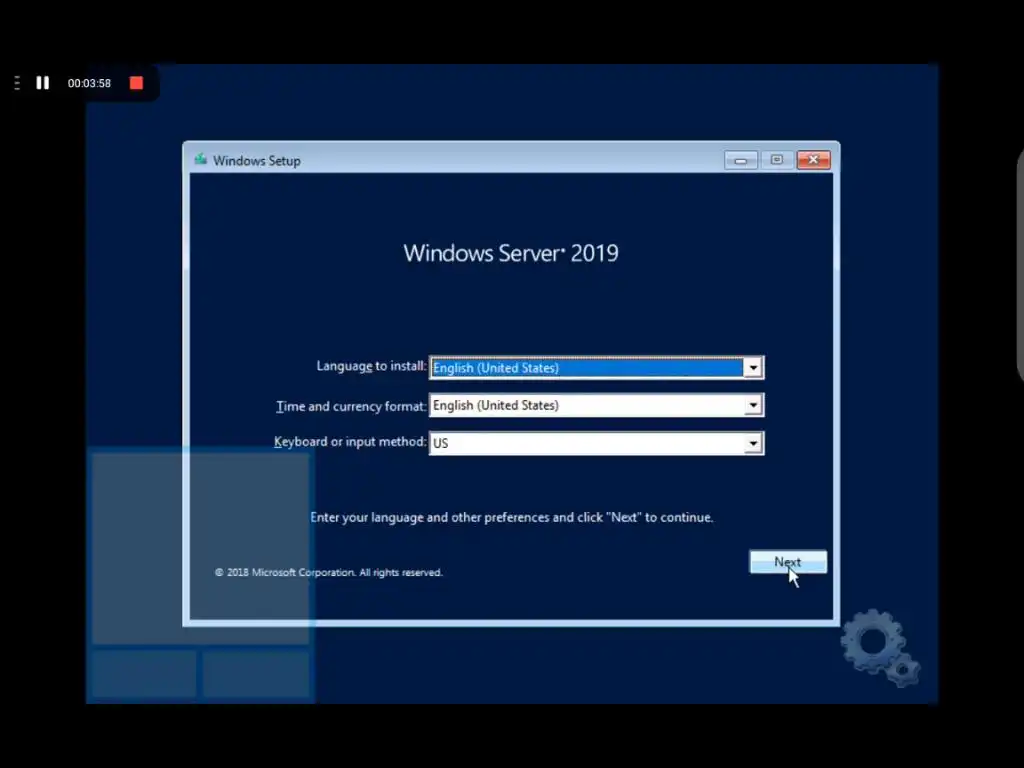The width and height of the screenshot is (1024, 768).
Task: Maximize the Windows Setup window
Action: tap(776, 160)
